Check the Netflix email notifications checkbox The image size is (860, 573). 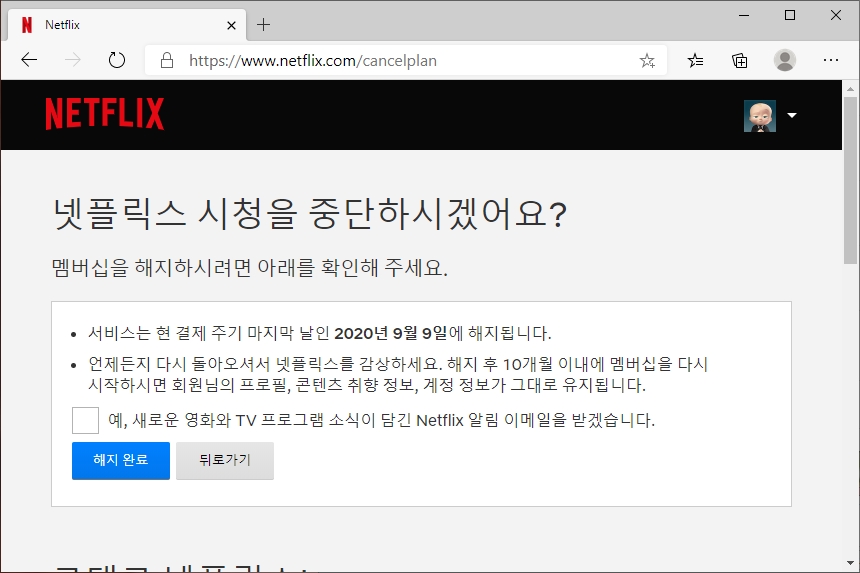tap(86, 421)
